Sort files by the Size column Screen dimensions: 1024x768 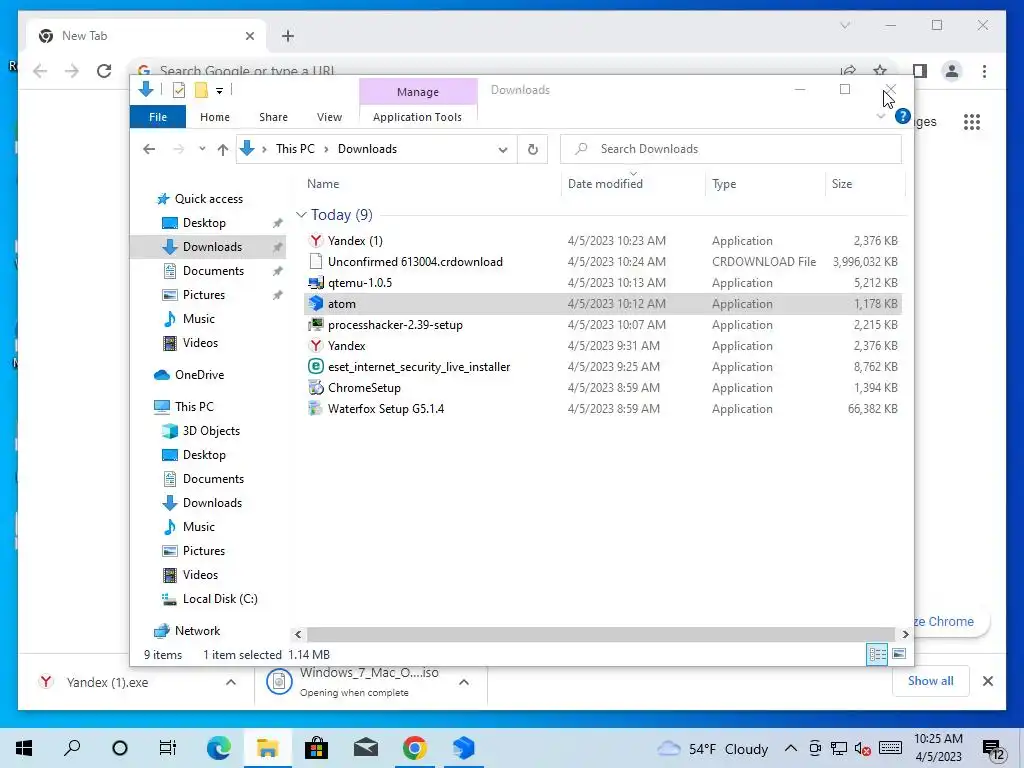[x=864, y=184]
